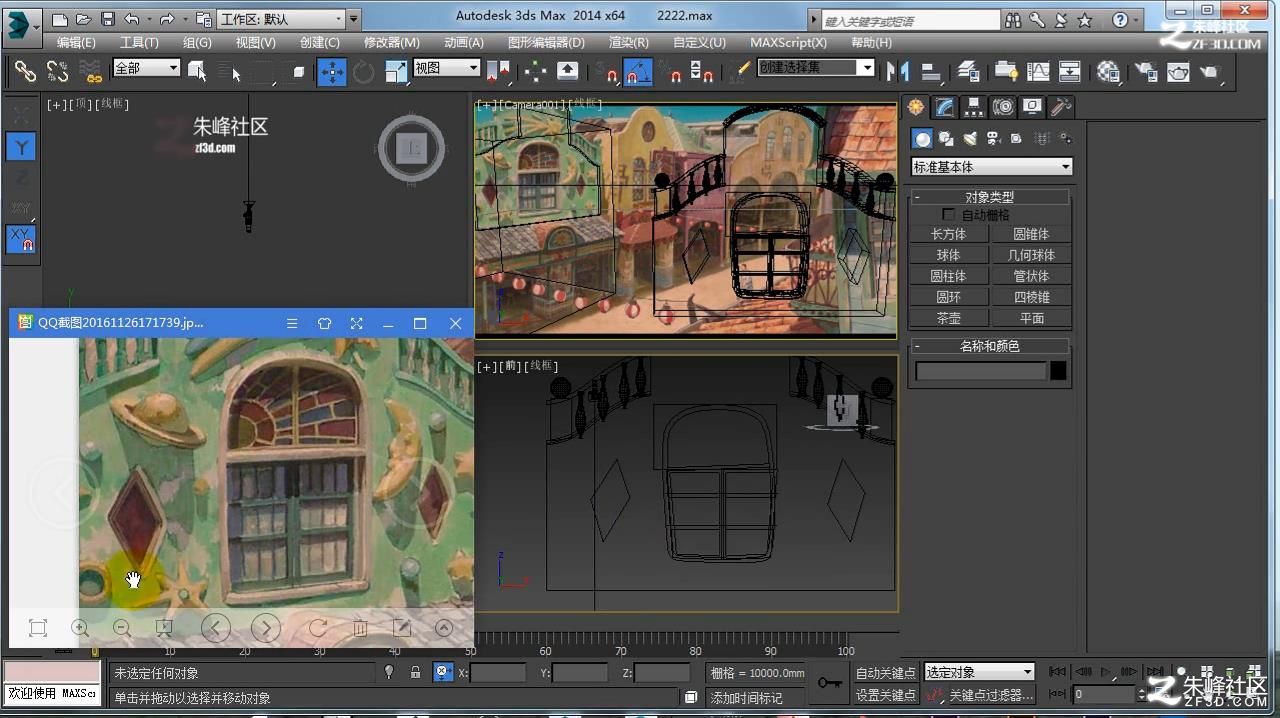Open the Hierarchy panel tab icon
Image resolution: width=1280 pixels, height=718 pixels.
[973, 107]
